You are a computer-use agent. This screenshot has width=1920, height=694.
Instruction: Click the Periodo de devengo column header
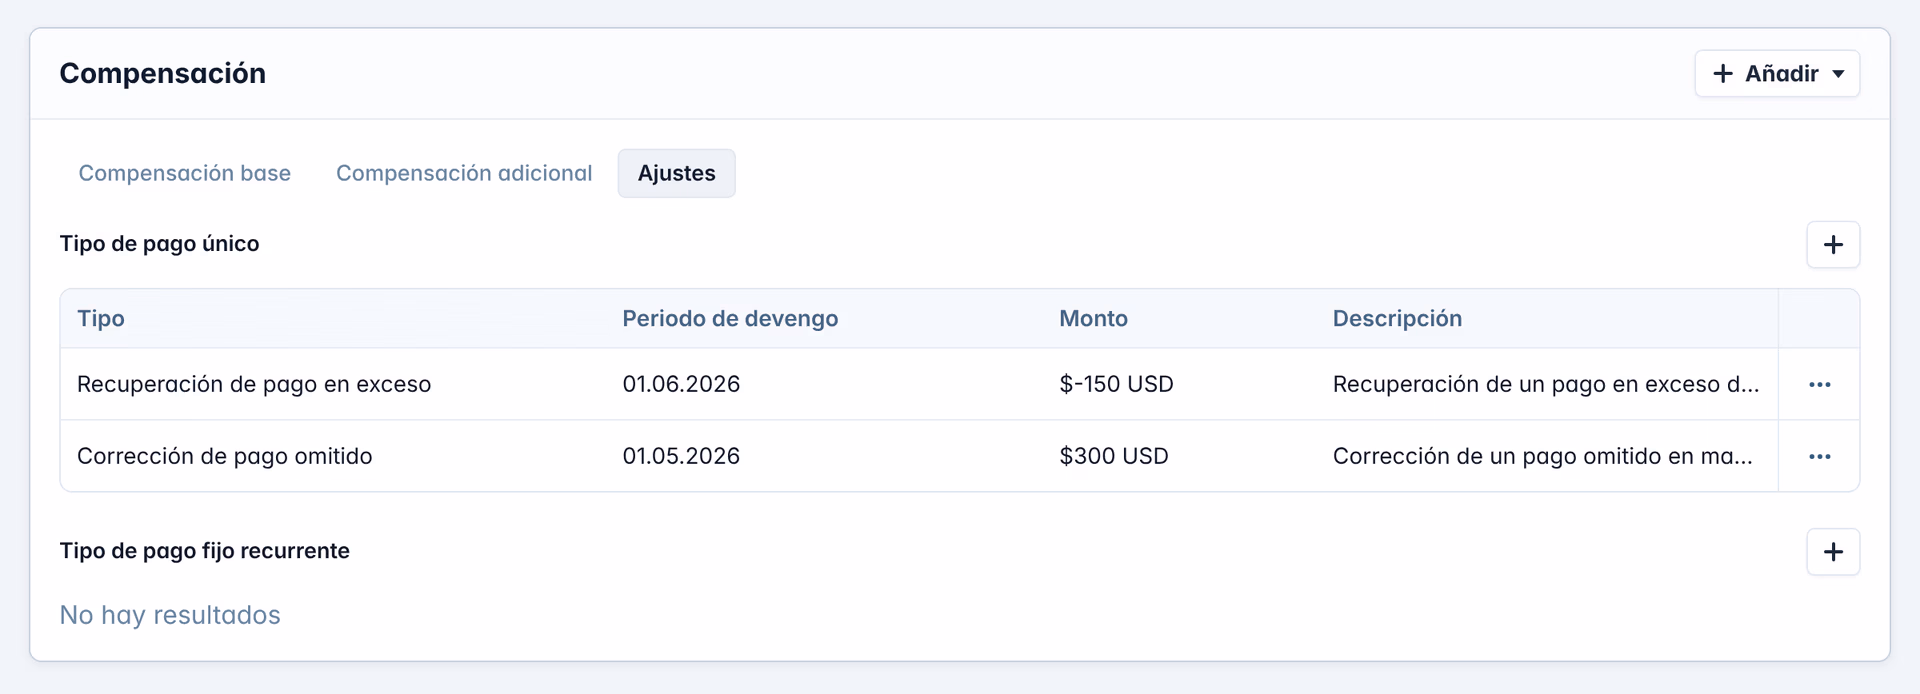730,319
